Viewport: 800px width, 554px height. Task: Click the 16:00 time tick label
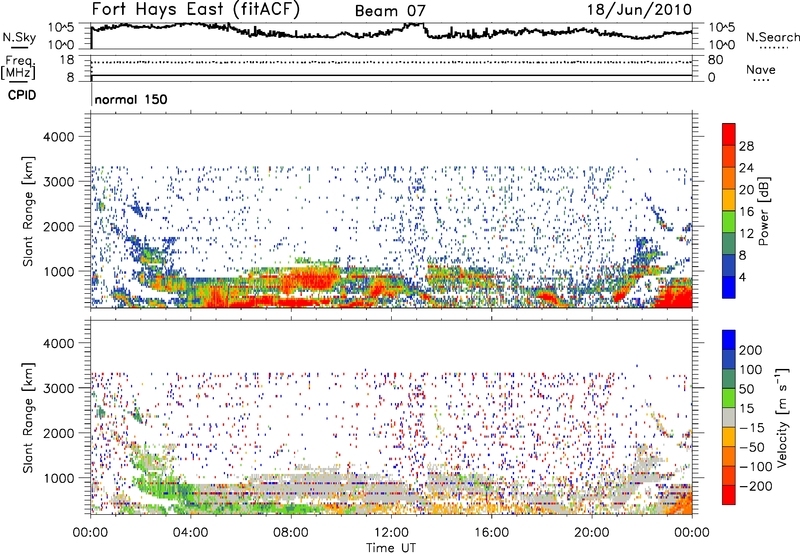(x=491, y=533)
